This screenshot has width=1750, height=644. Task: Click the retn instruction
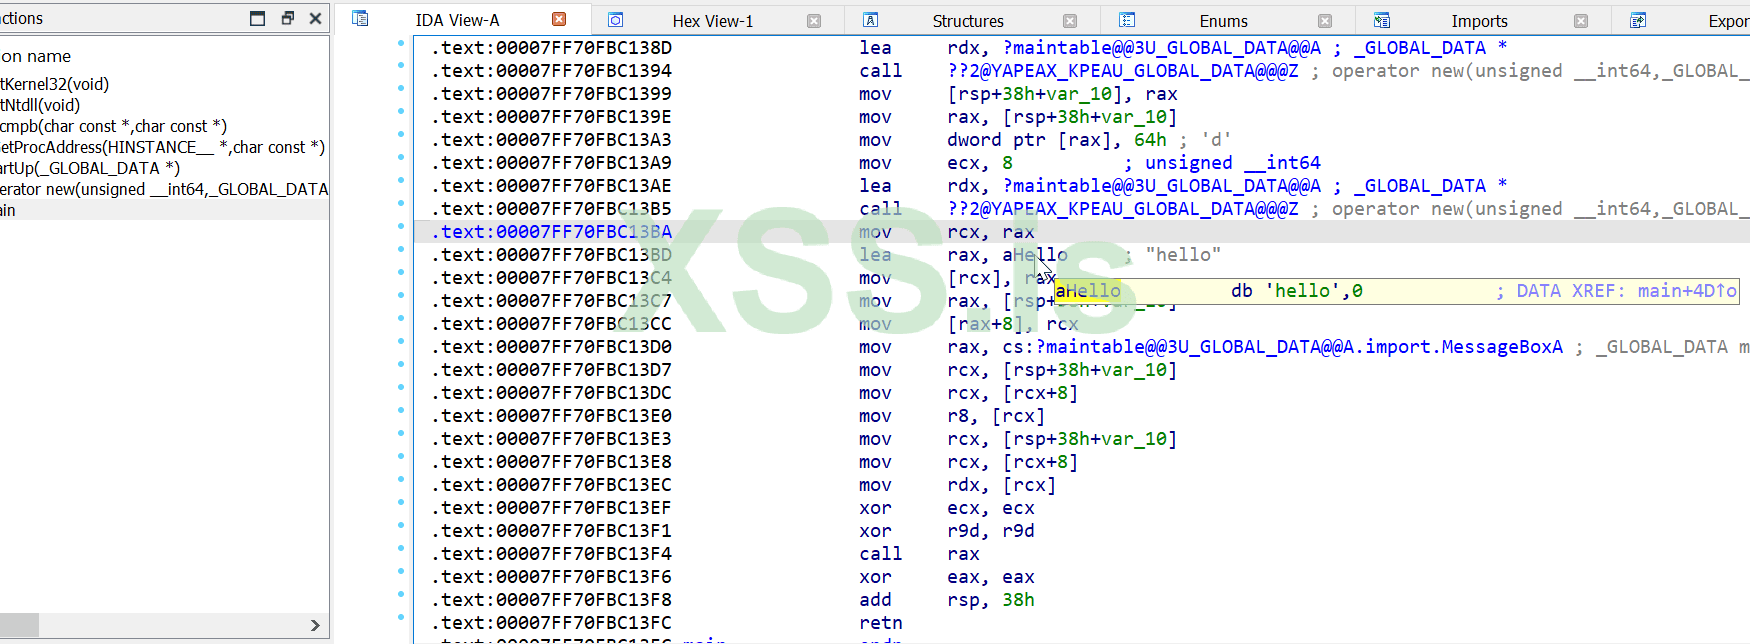click(880, 623)
